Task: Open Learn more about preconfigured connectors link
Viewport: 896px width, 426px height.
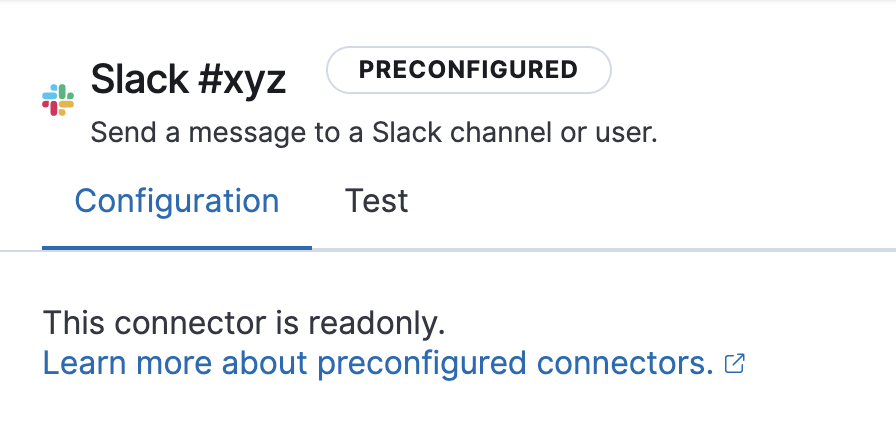Action: tap(378, 363)
